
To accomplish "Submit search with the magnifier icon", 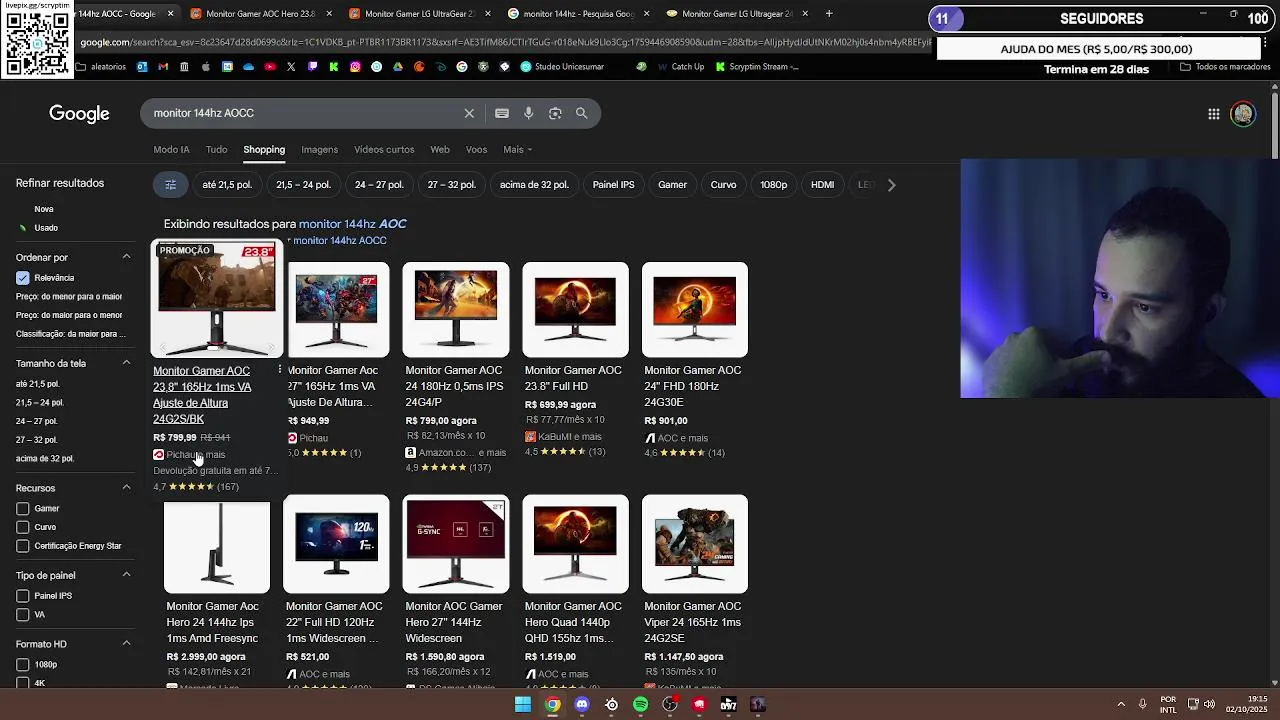I will [581, 113].
